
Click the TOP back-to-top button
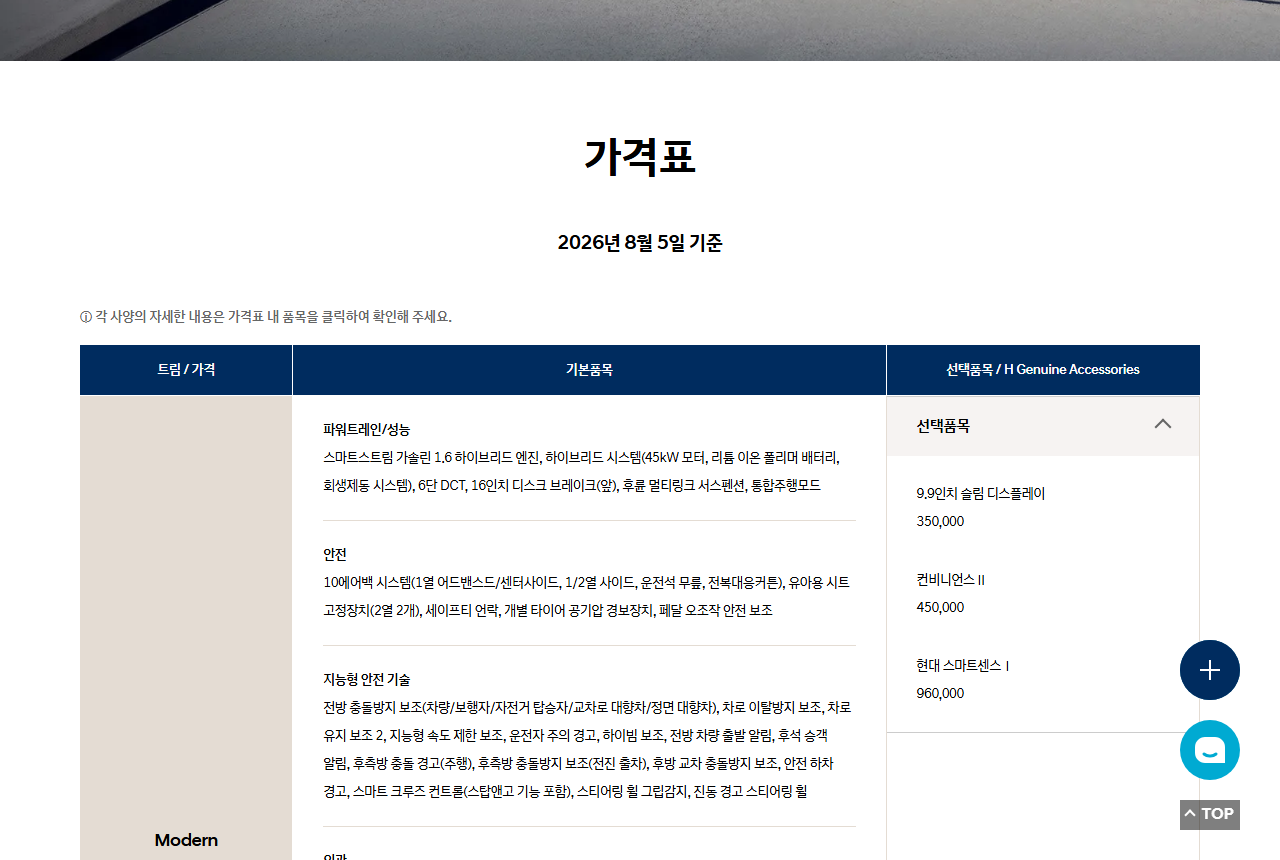tap(1210, 814)
